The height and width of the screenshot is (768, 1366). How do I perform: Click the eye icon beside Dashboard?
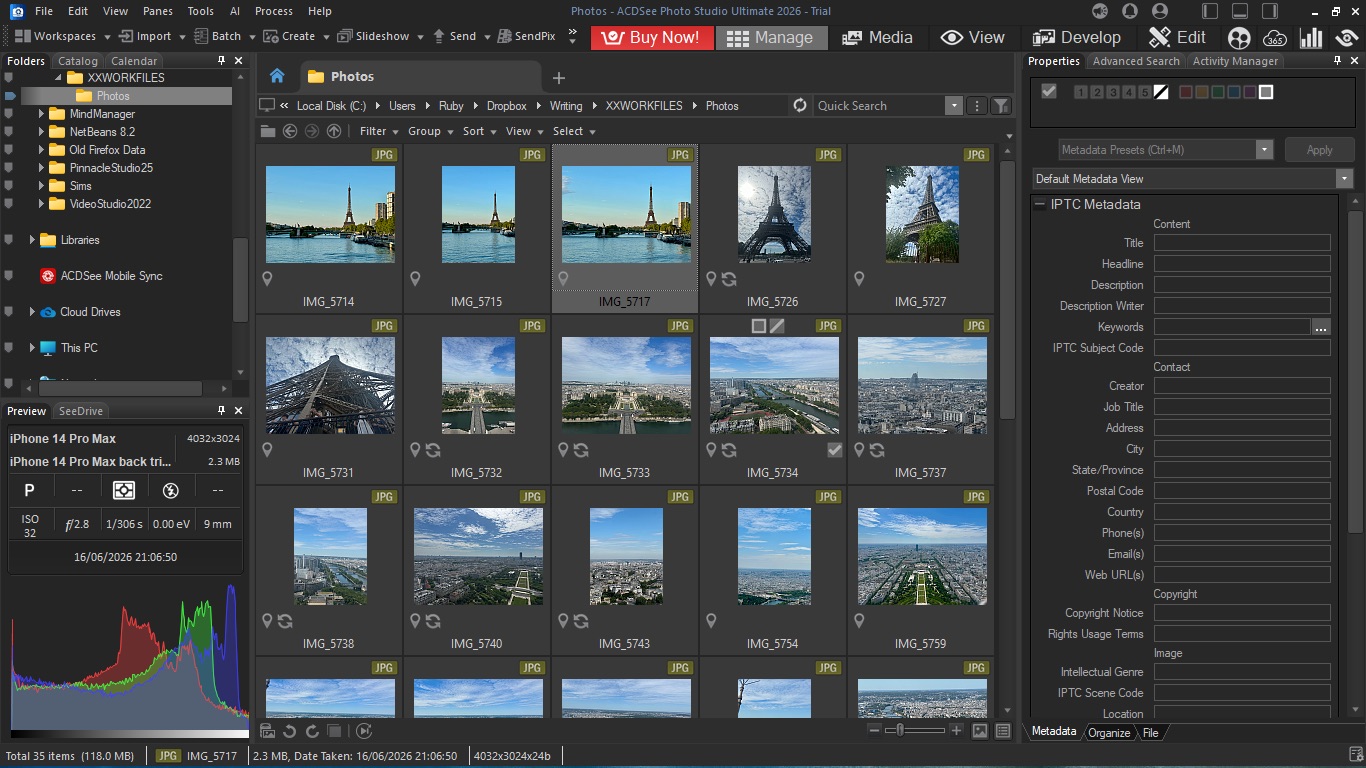tap(1346, 38)
